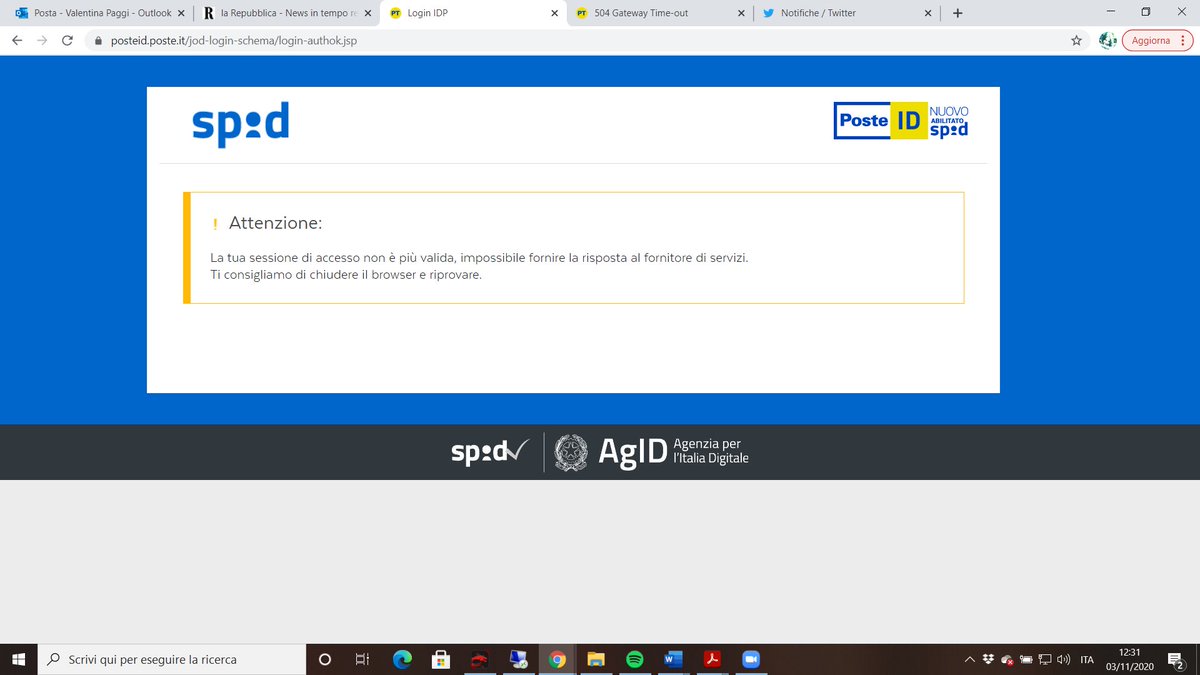
Task: Click the Windows search box
Action: pos(172,659)
